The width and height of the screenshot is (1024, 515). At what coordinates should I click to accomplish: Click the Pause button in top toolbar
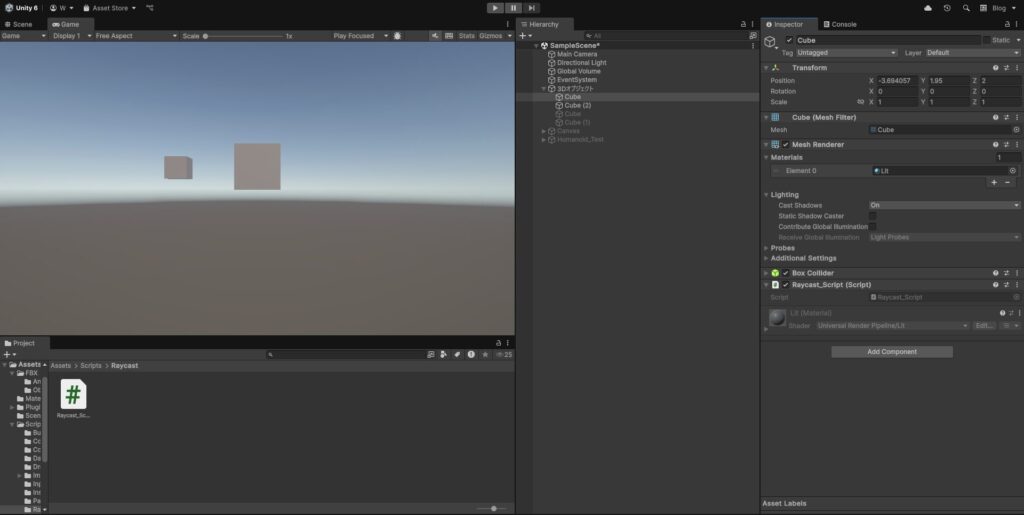[513, 8]
